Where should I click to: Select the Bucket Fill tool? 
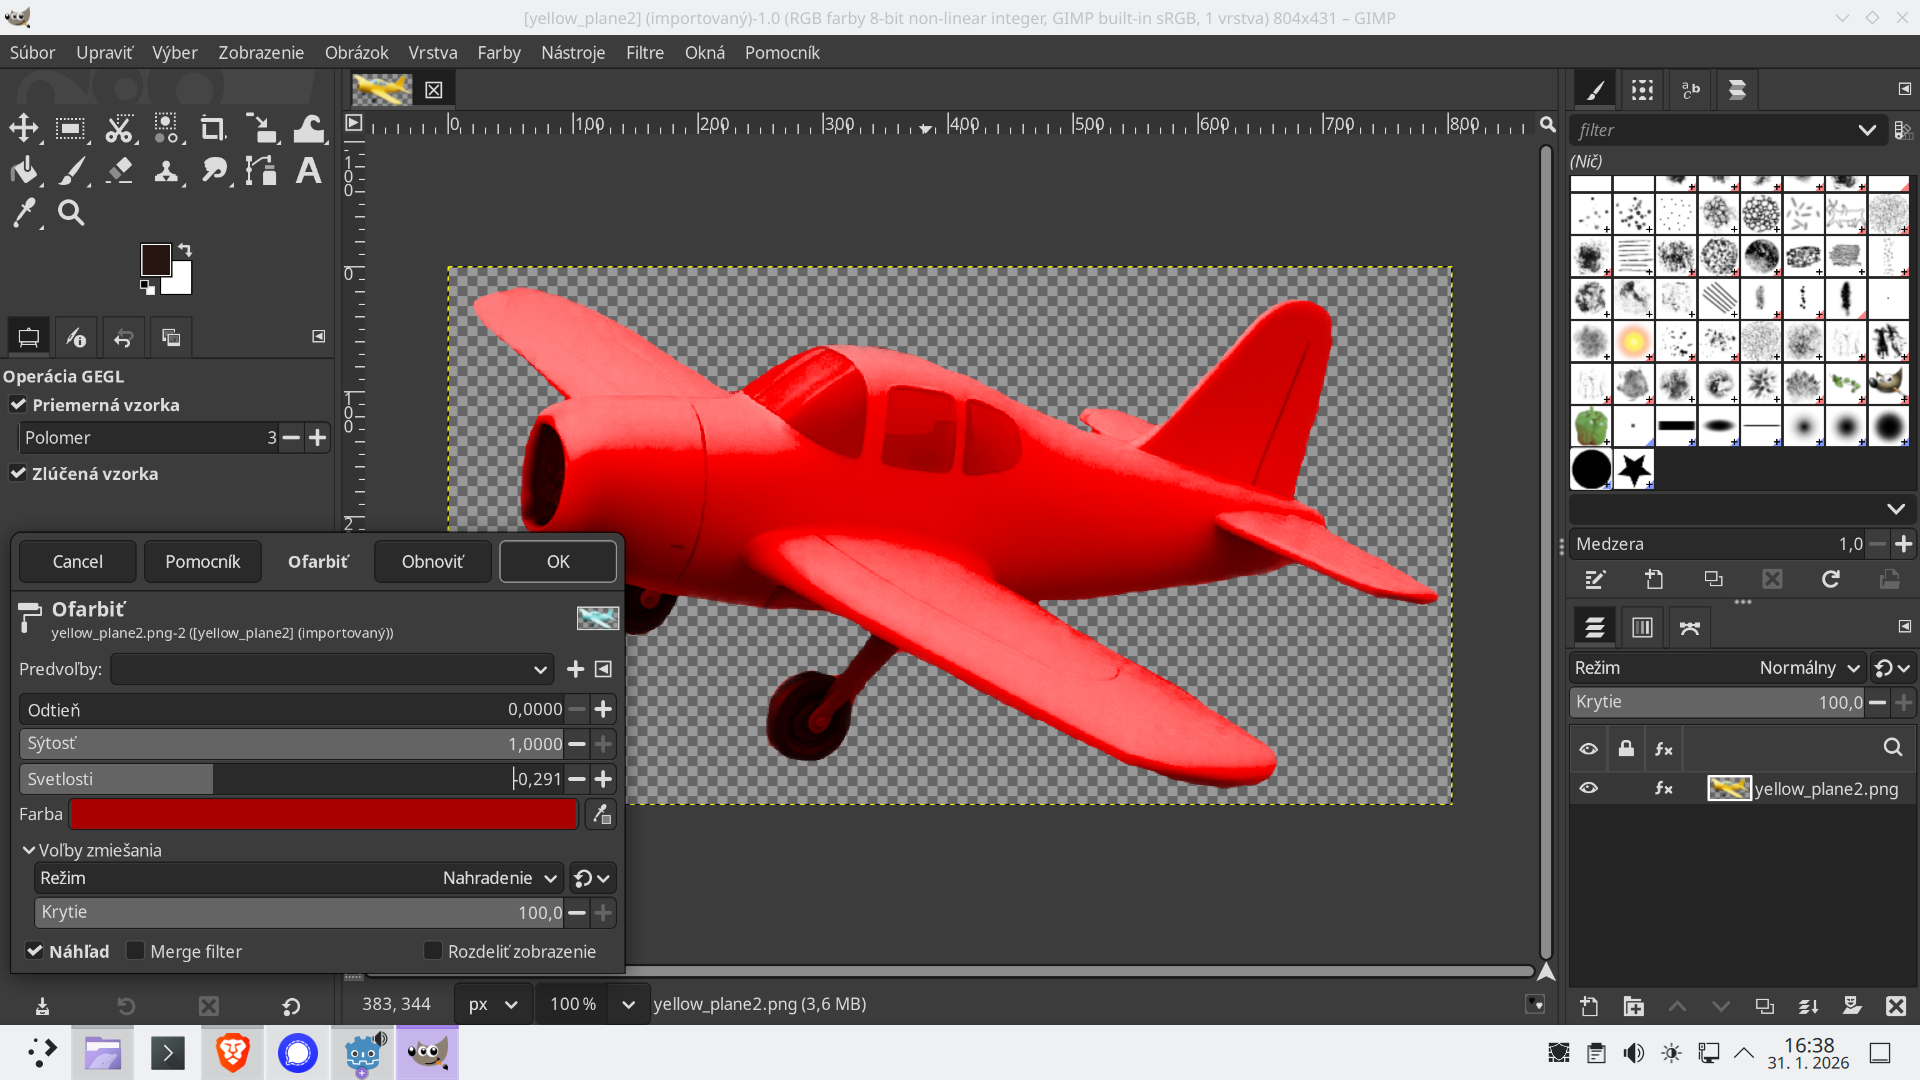[25, 170]
